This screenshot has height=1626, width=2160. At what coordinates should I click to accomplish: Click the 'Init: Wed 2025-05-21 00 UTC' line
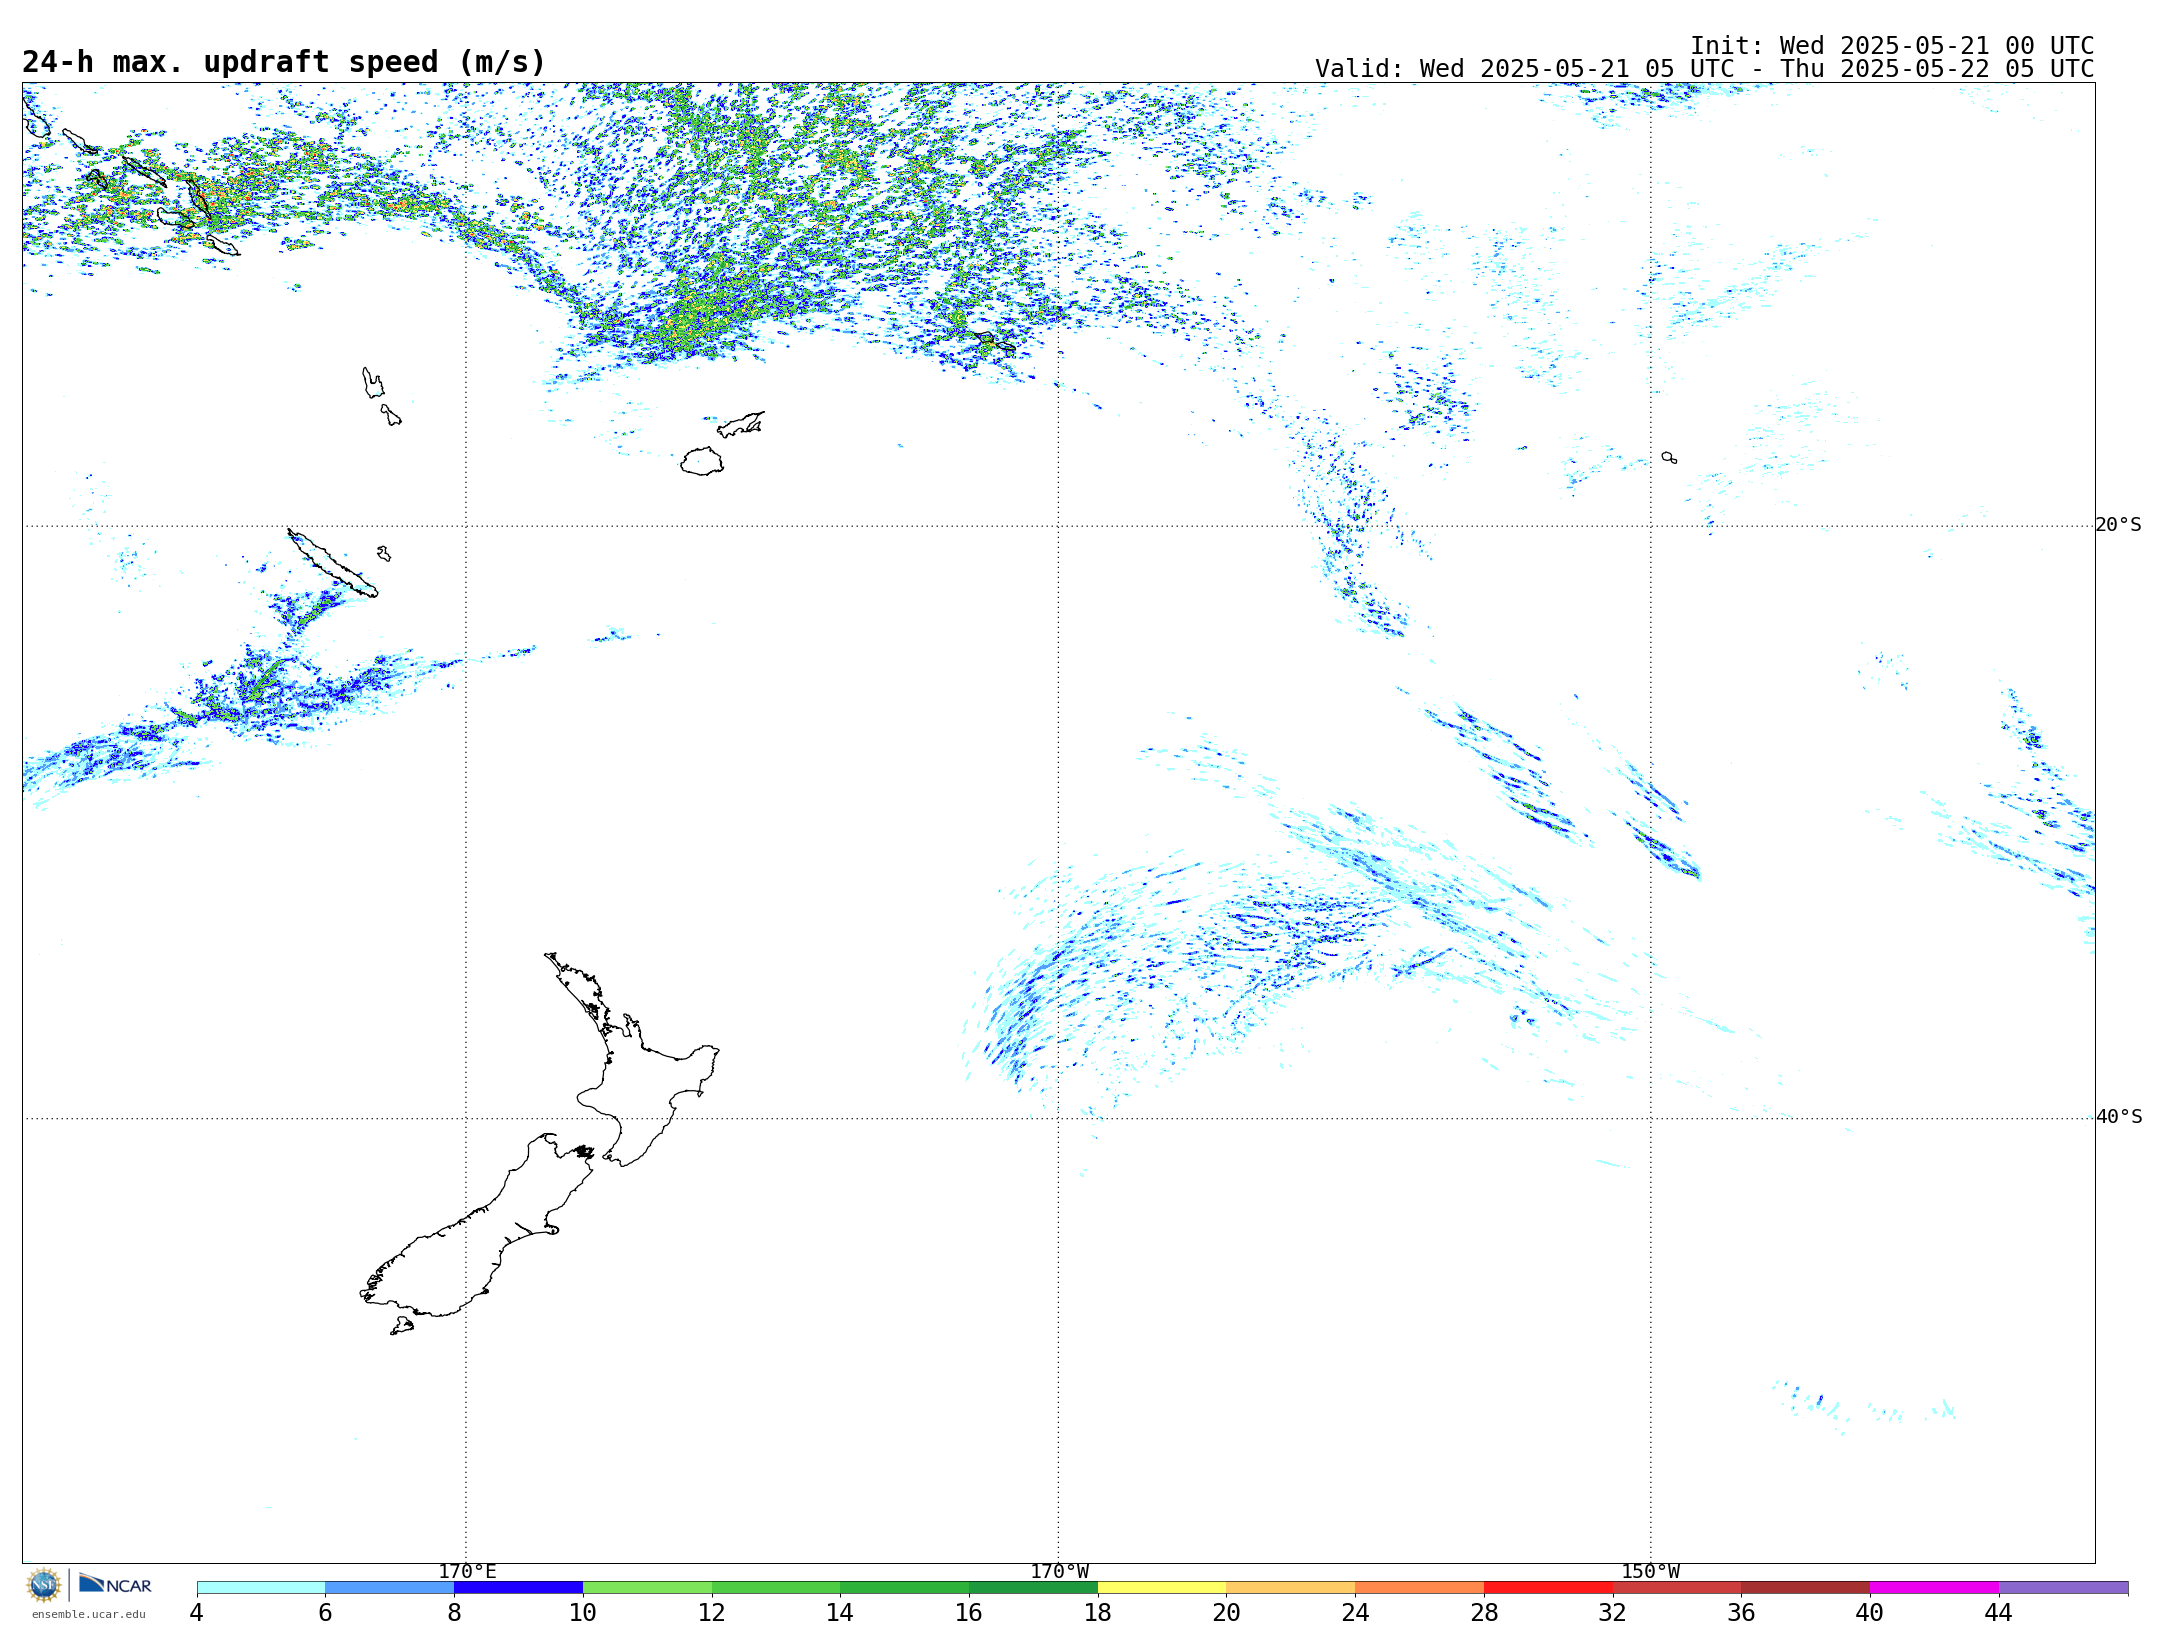point(1892,46)
